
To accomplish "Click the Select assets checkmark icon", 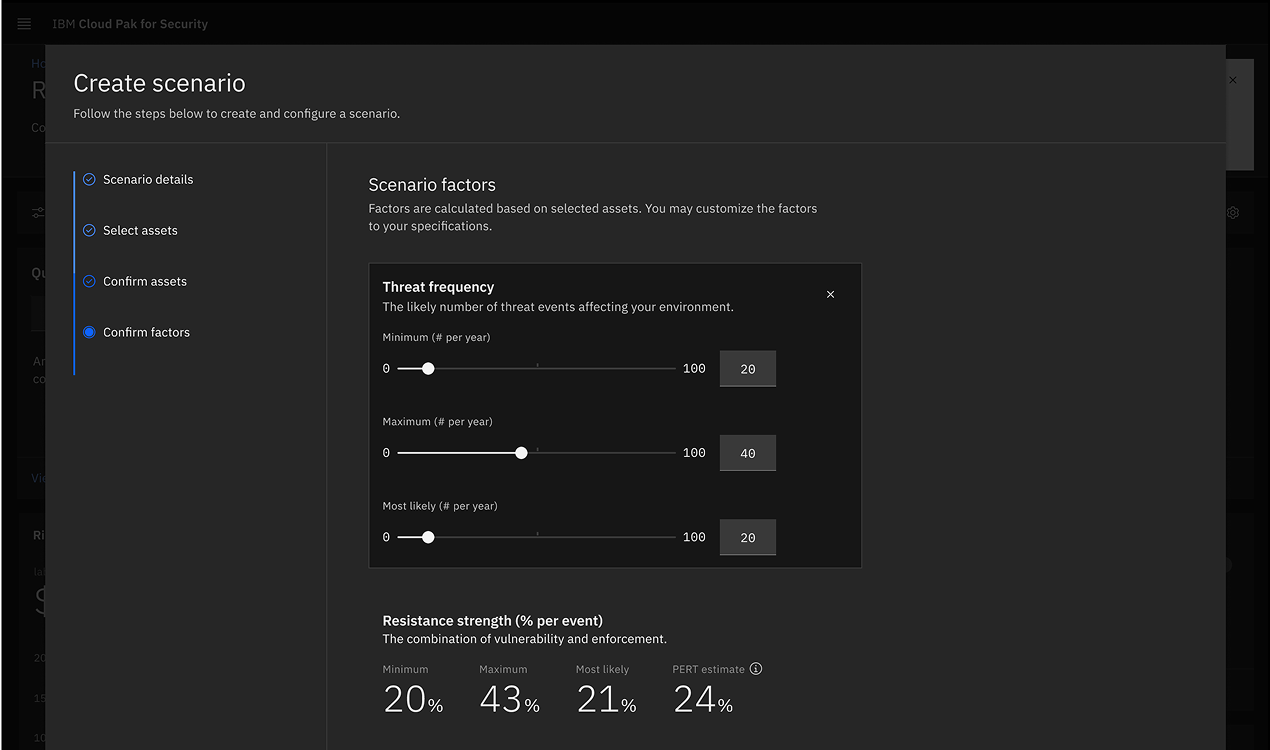I will (x=89, y=230).
